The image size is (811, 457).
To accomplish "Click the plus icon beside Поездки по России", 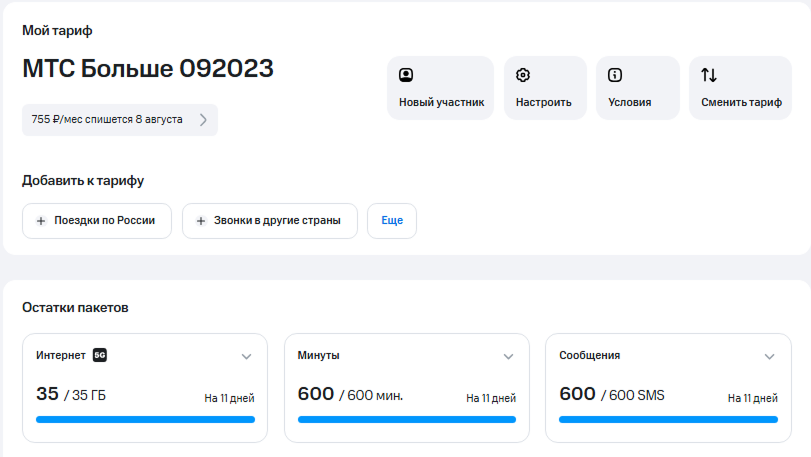I will pos(41,221).
